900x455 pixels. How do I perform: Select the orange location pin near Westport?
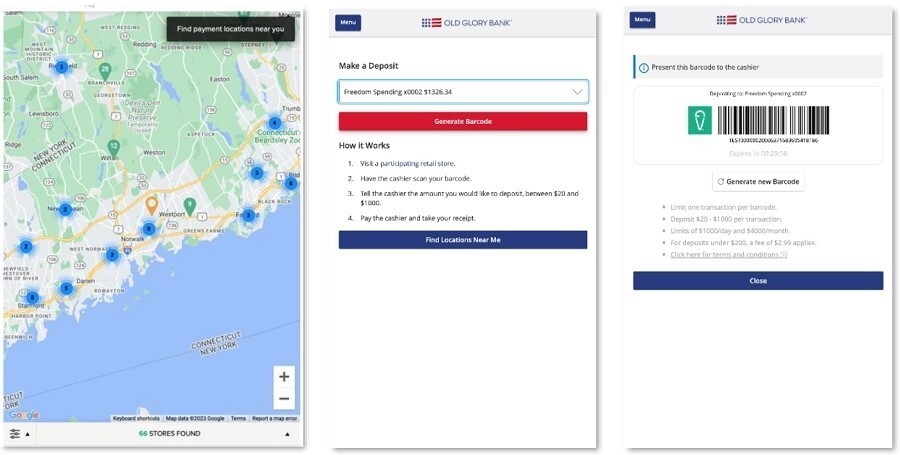(151, 205)
